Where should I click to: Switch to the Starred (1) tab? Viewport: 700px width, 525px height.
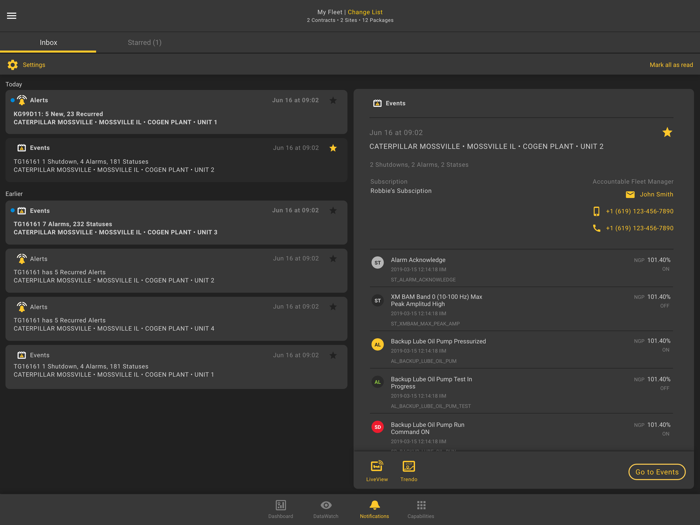click(x=144, y=42)
